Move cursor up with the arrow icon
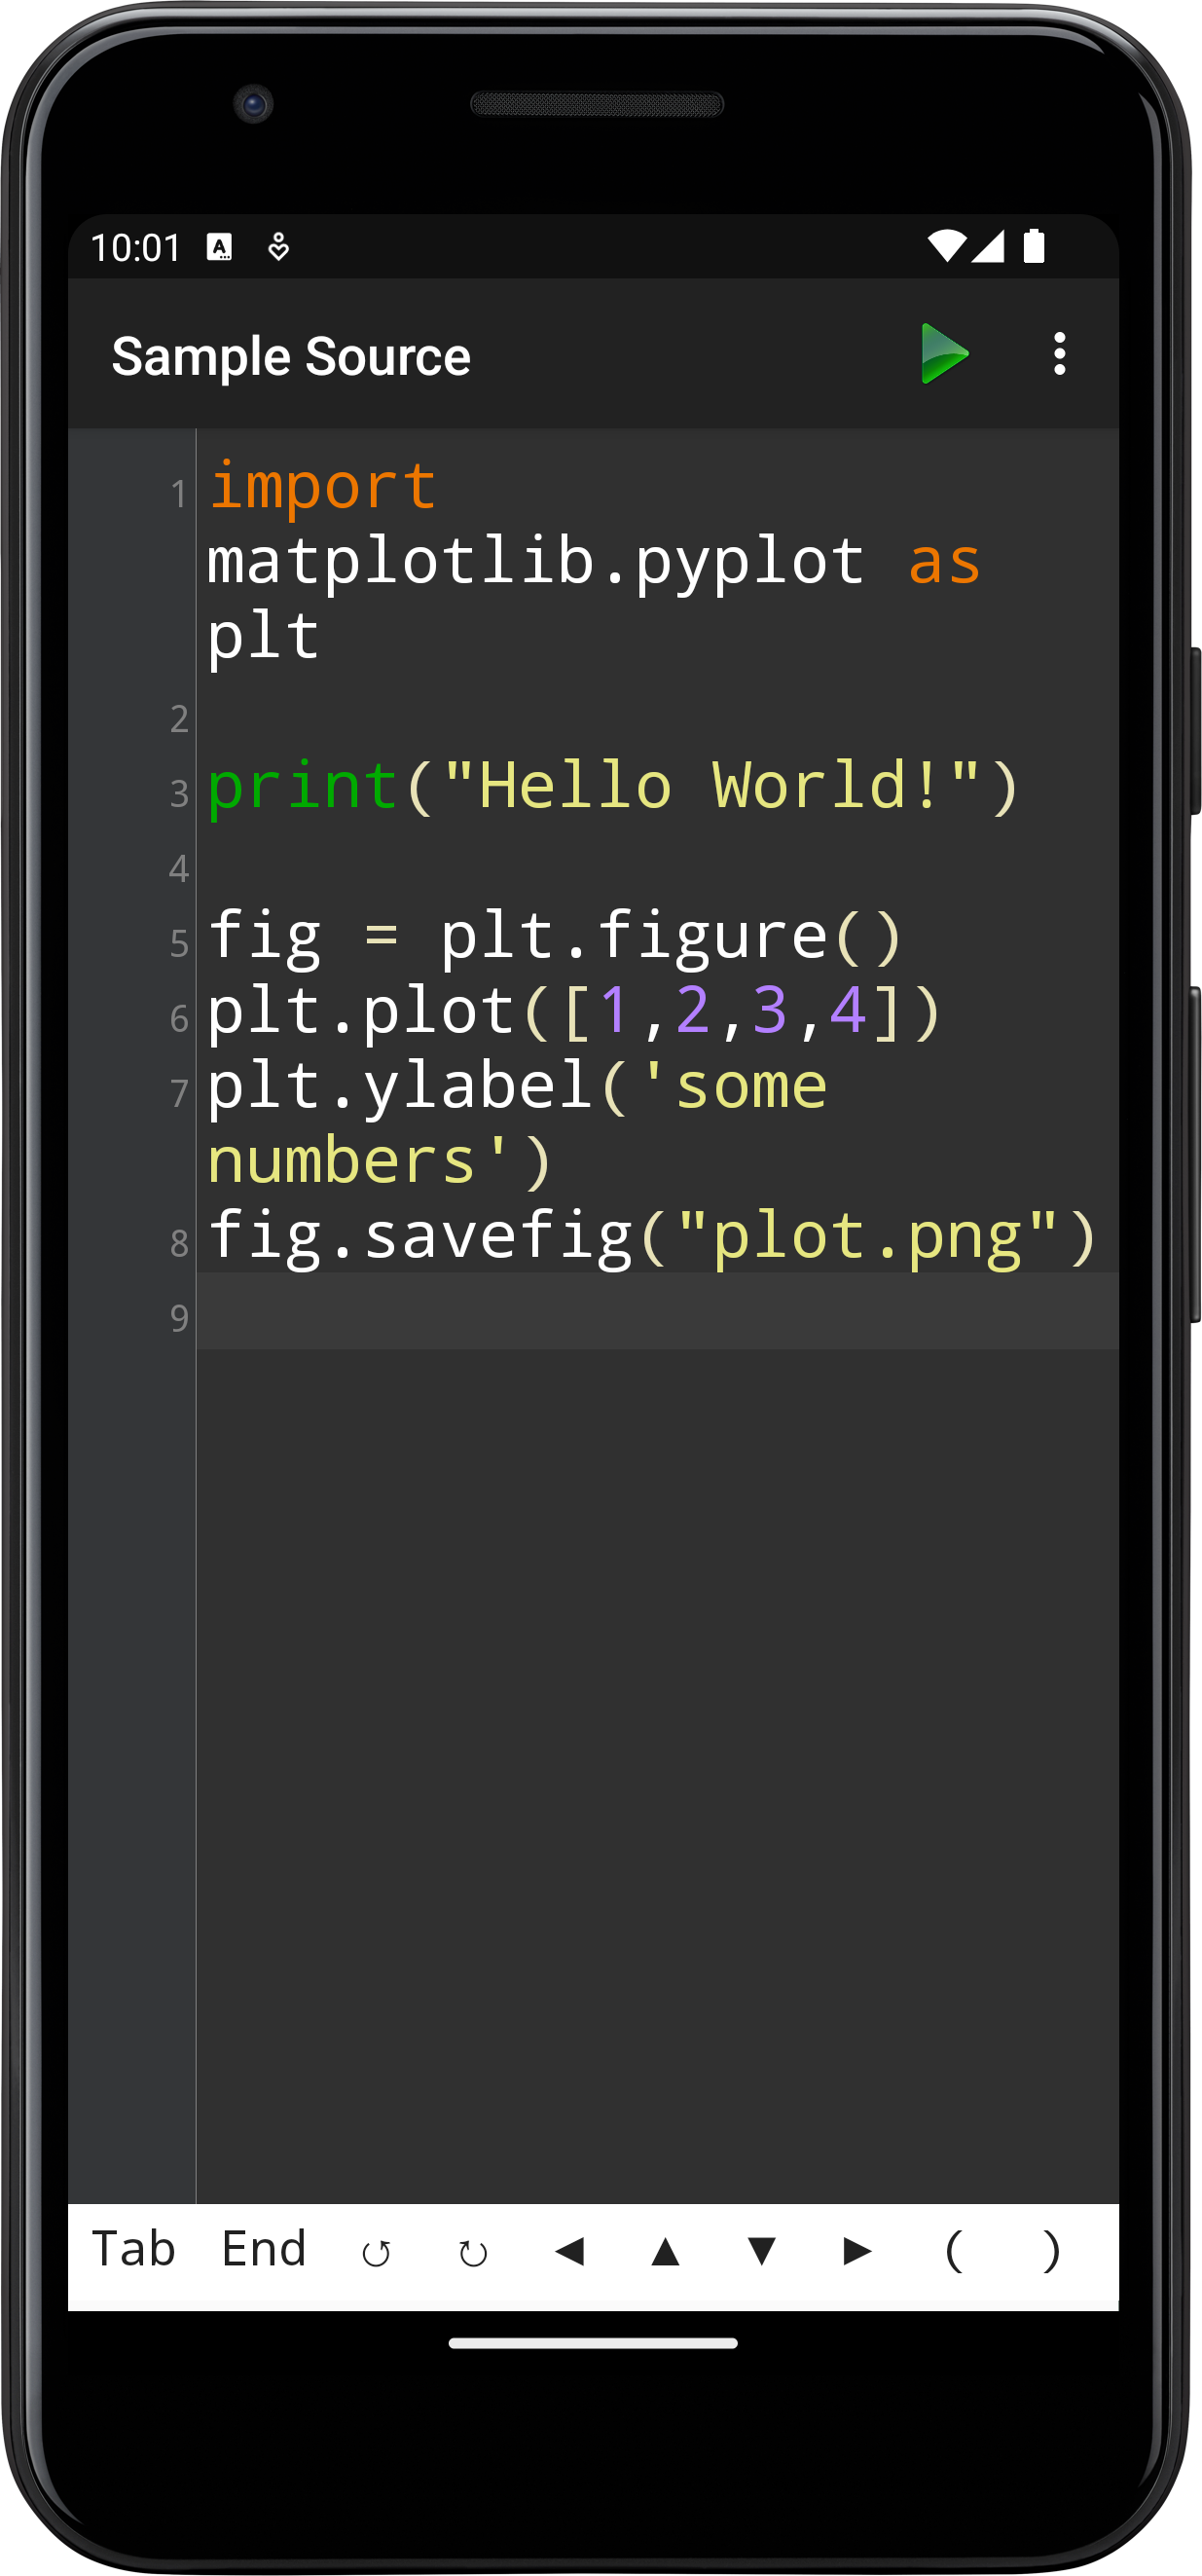Viewport: 1202px width, 2576px height. click(x=666, y=2250)
